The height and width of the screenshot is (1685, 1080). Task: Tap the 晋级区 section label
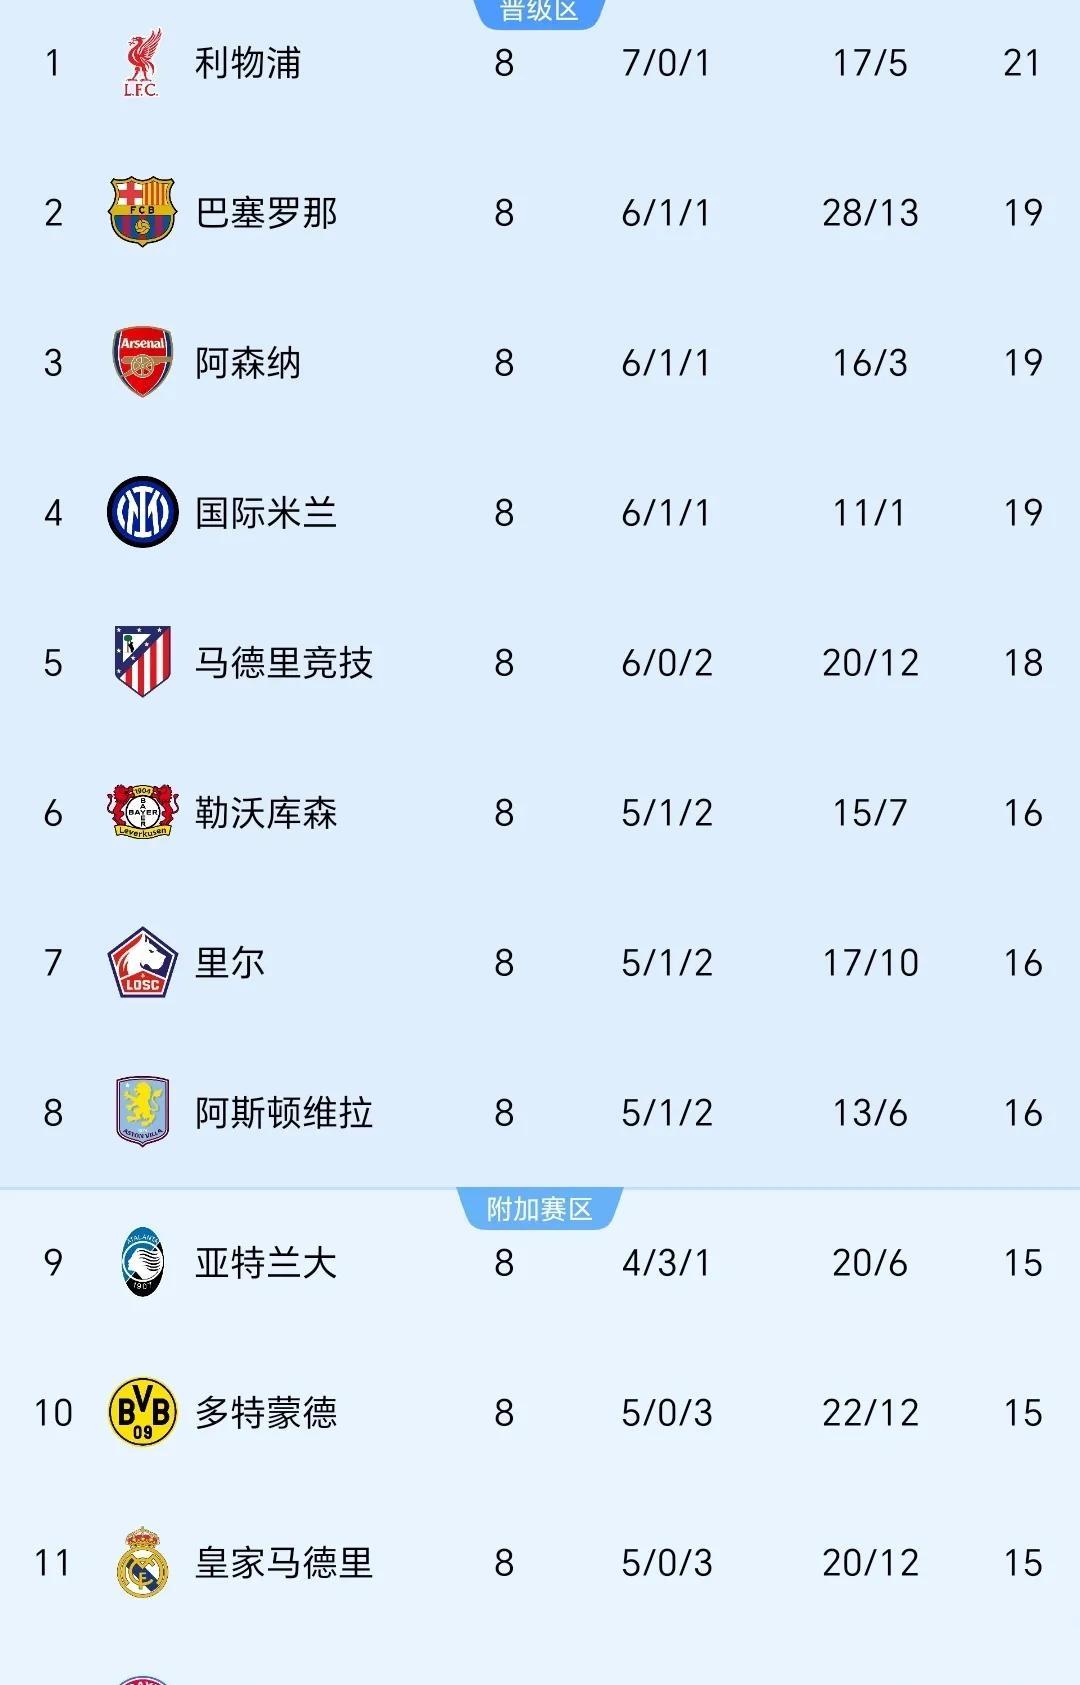(539, 11)
